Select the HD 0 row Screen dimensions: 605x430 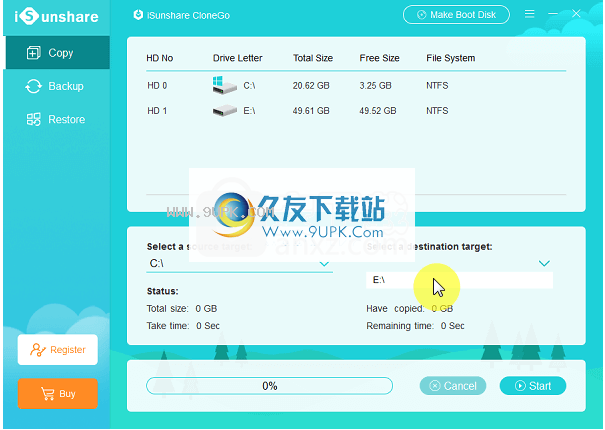[x=356, y=85]
